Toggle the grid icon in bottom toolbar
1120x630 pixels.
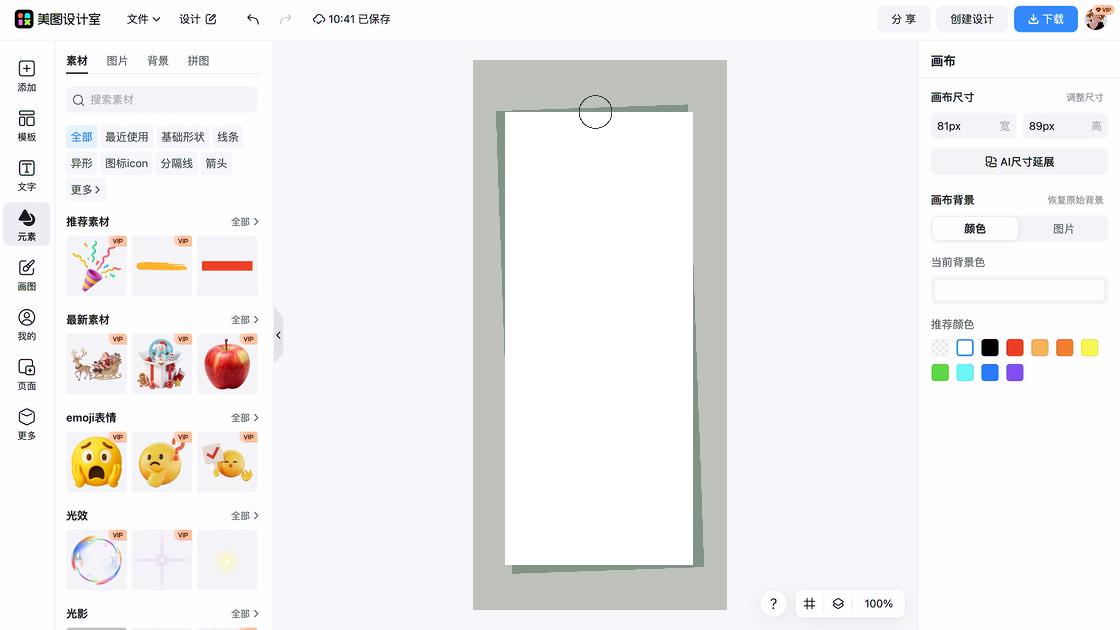click(x=810, y=604)
